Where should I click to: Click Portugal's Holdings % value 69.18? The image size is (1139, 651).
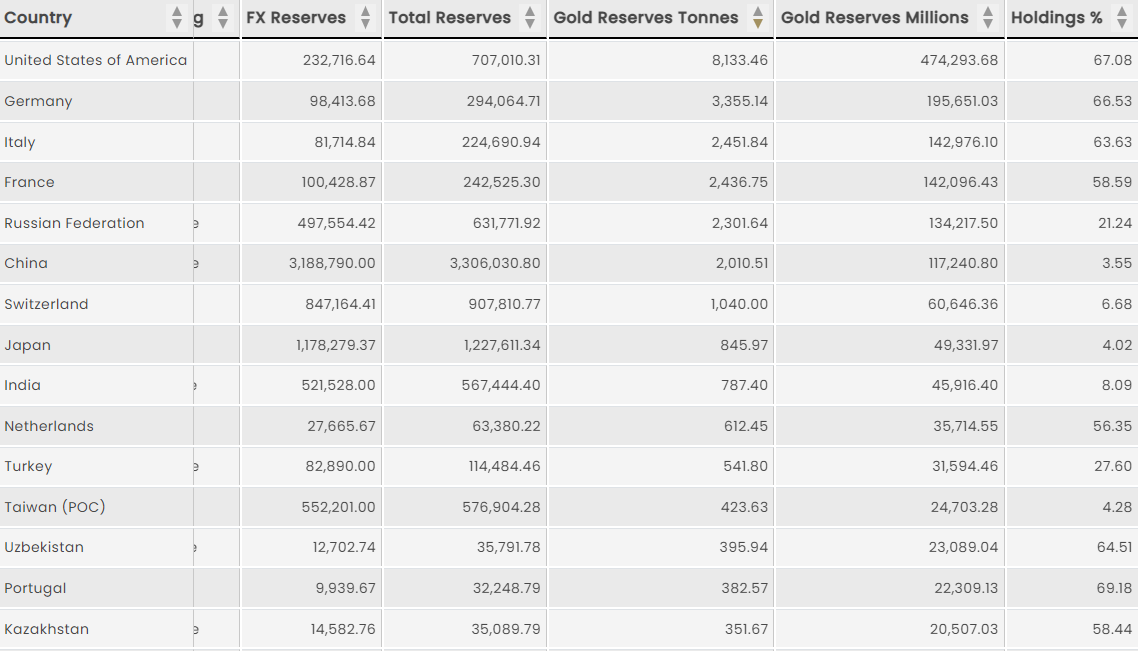(1112, 589)
